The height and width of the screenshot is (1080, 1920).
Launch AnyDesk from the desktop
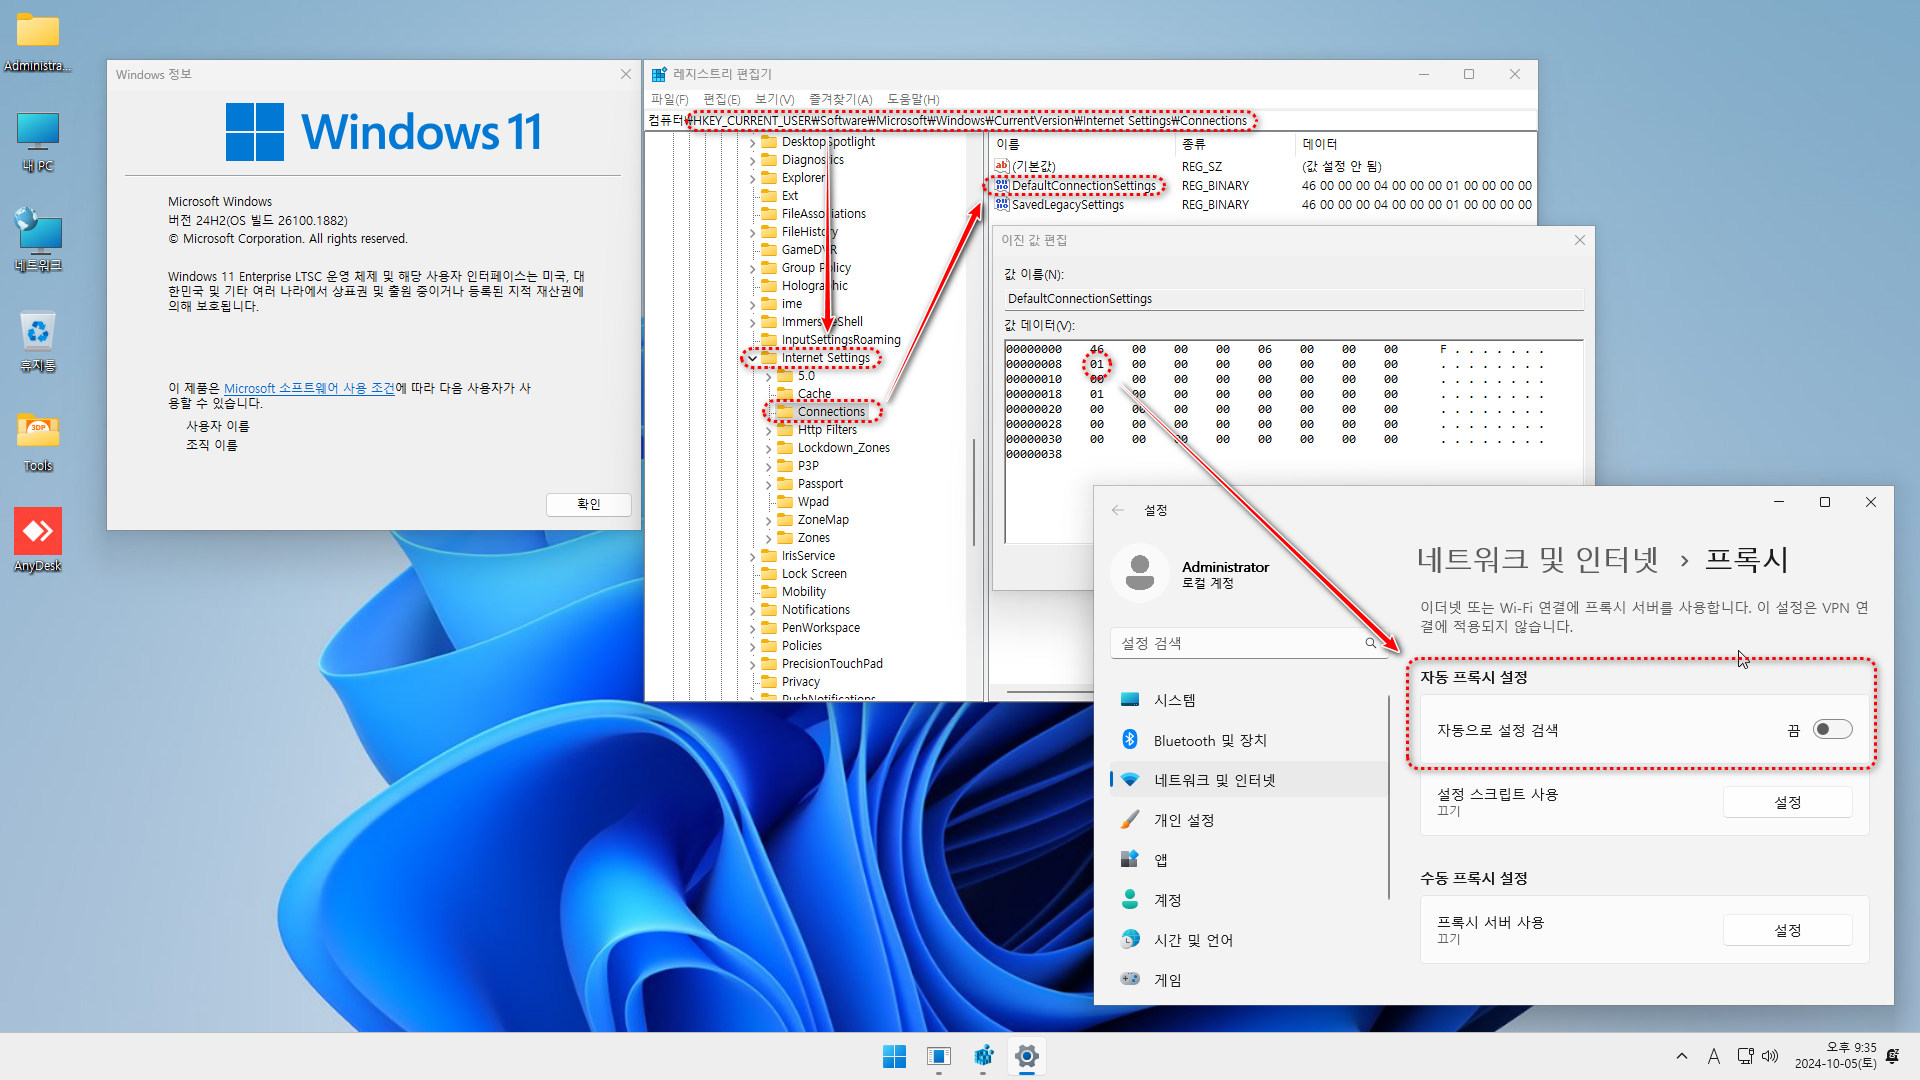tap(38, 540)
